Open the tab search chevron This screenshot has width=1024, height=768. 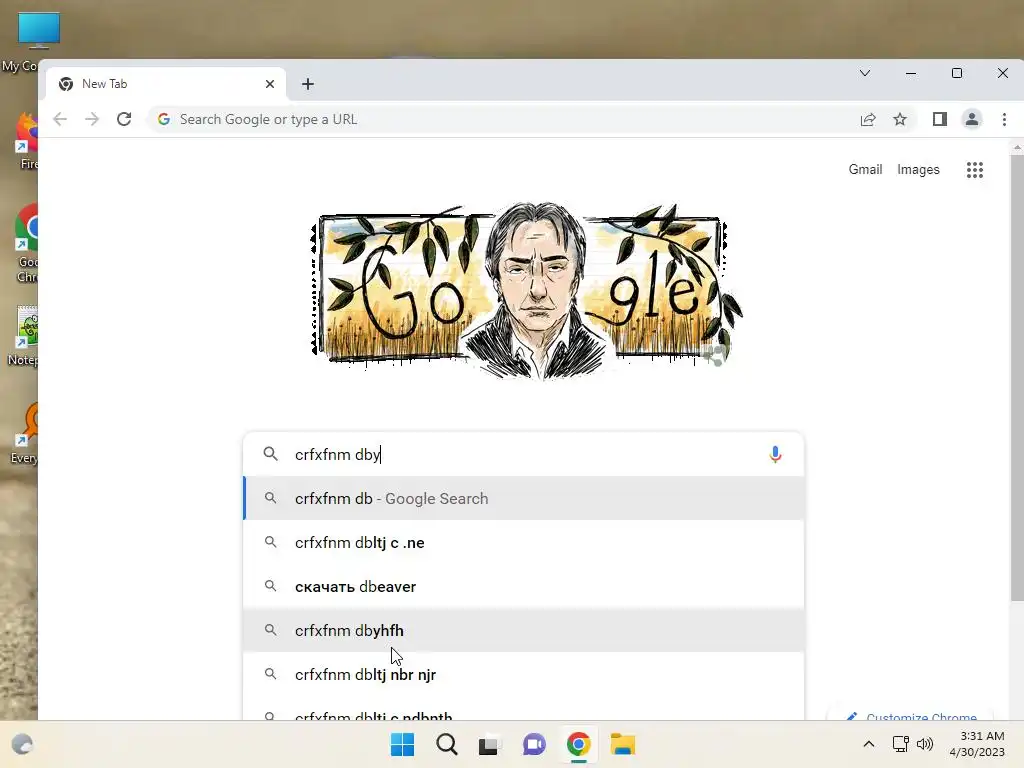pyautogui.click(x=865, y=72)
